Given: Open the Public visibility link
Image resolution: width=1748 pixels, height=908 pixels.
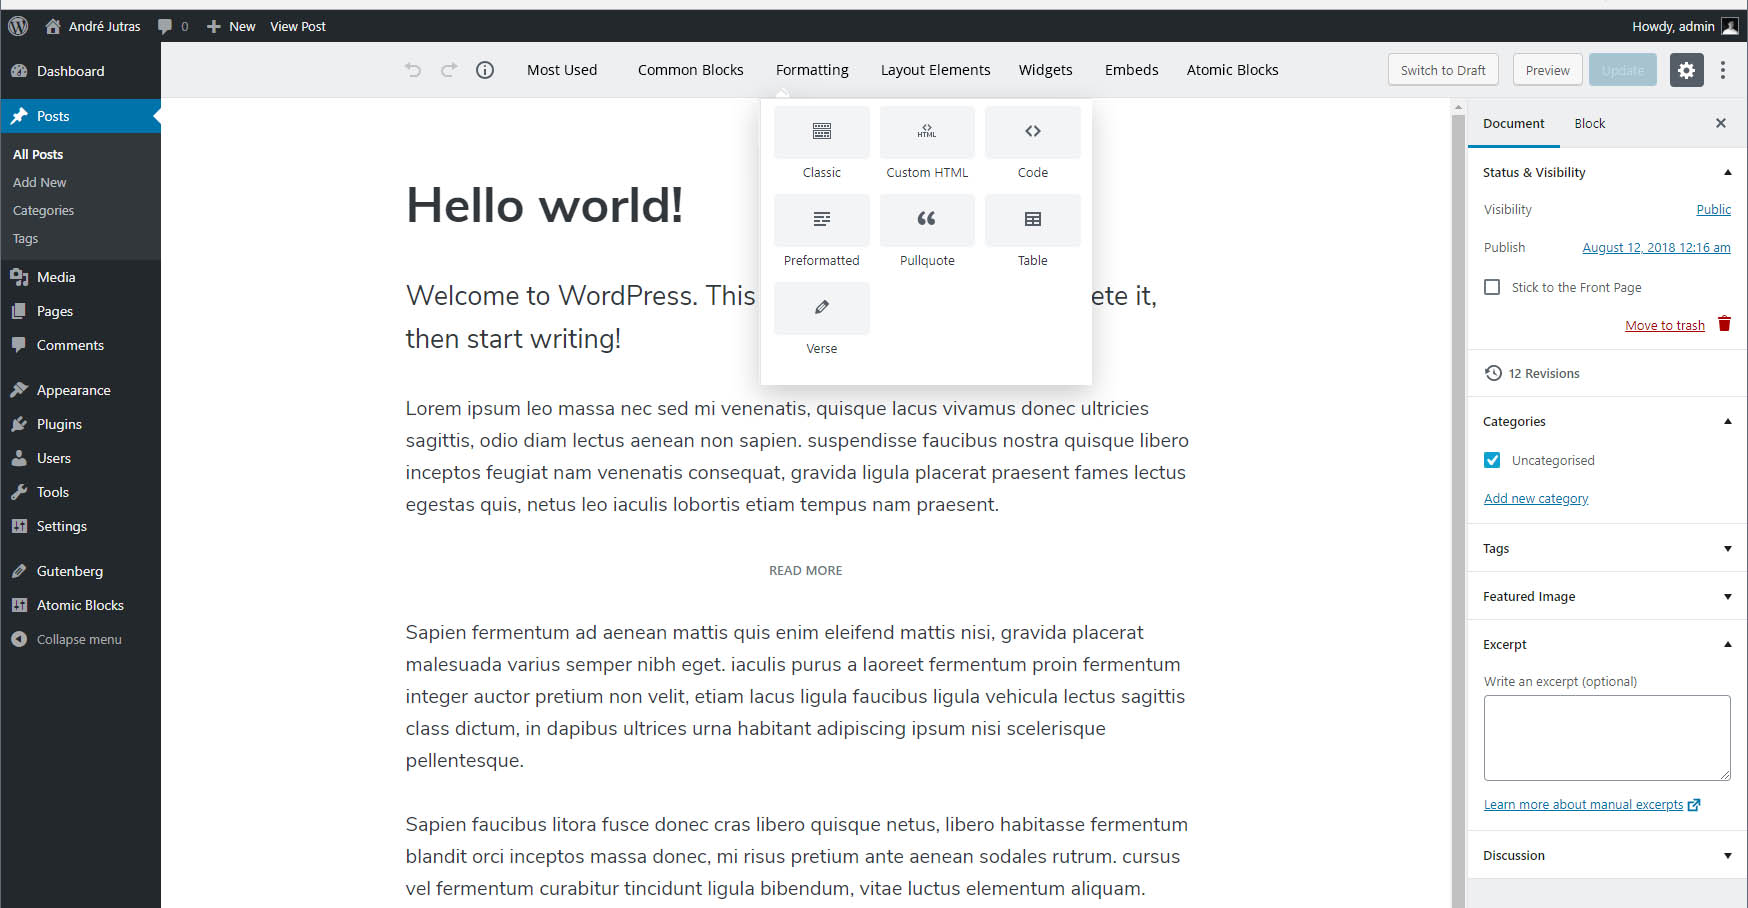Looking at the screenshot, I should (1713, 209).
